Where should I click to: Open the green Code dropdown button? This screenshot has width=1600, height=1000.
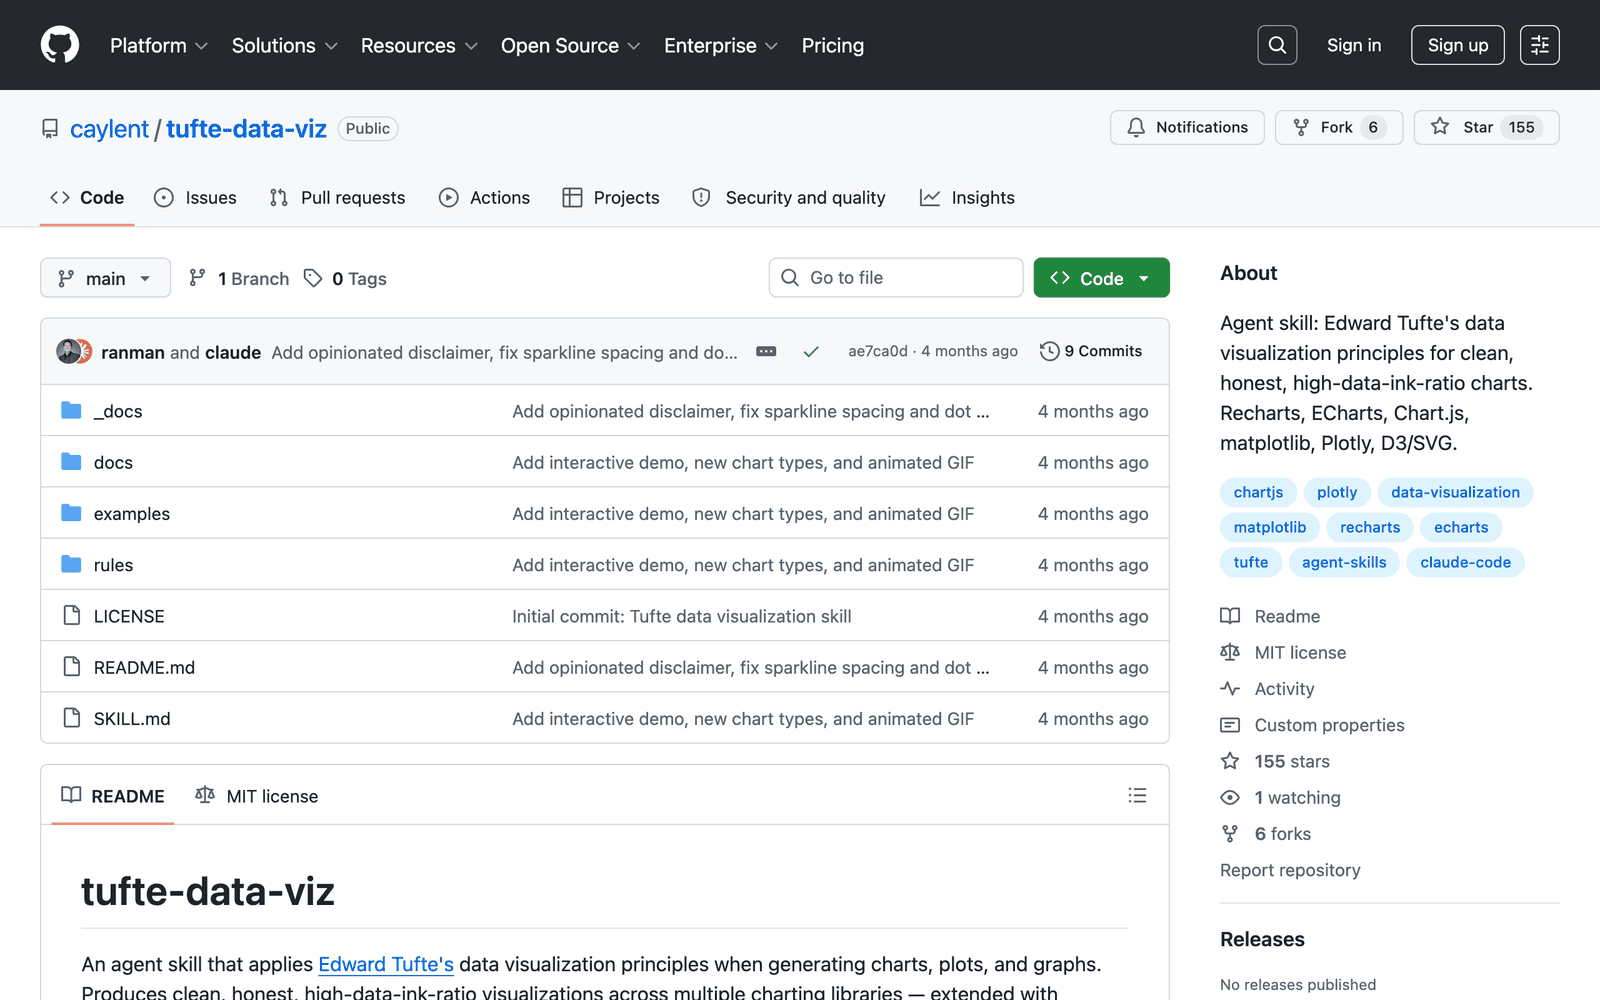click(1101, 278)
